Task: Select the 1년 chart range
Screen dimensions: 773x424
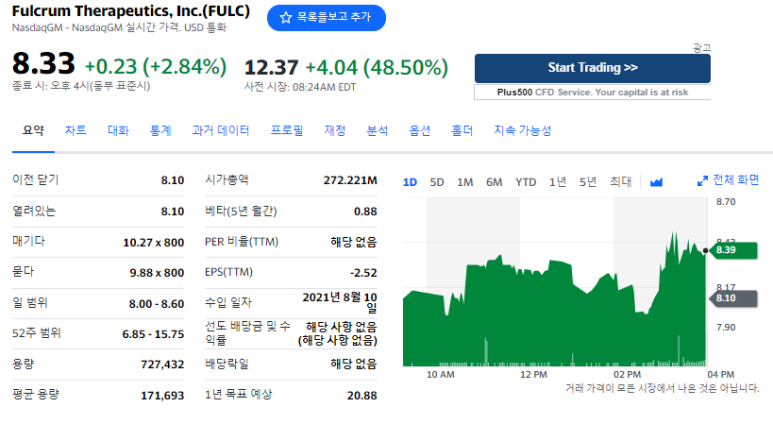Action: 558,182
